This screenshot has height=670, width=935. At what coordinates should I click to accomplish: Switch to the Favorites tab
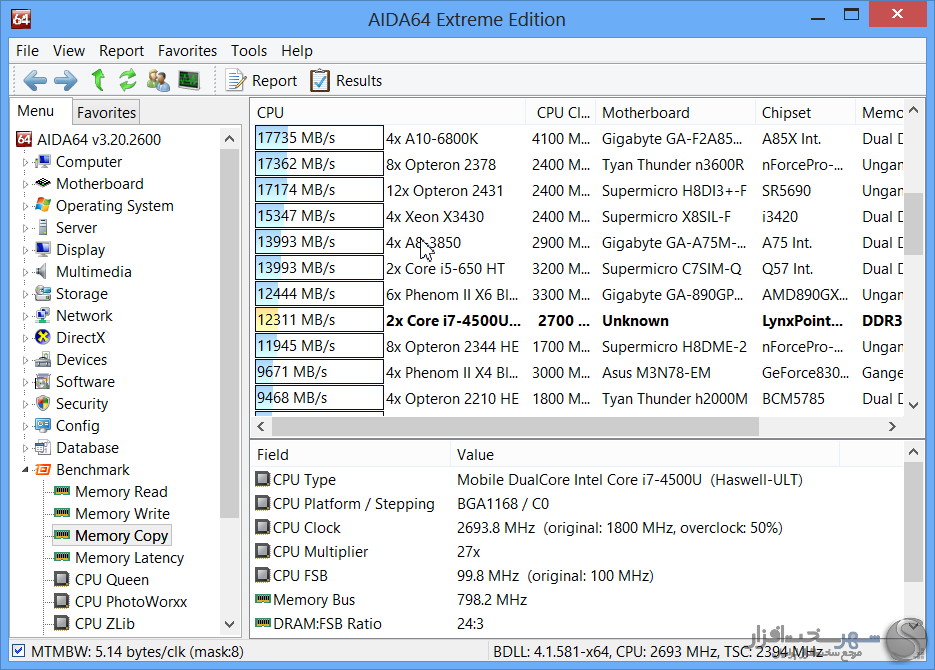pyautogui.click(x=106, y=113)
